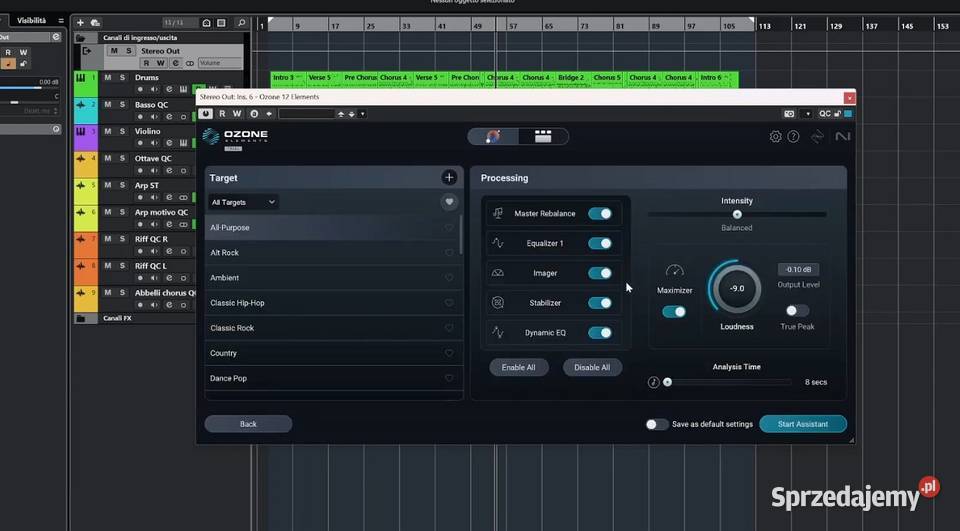The width and height of the screenshot is (960, 531).
Task: Open dropdown next to snapshot camera icon
Action: pos(808,114)
